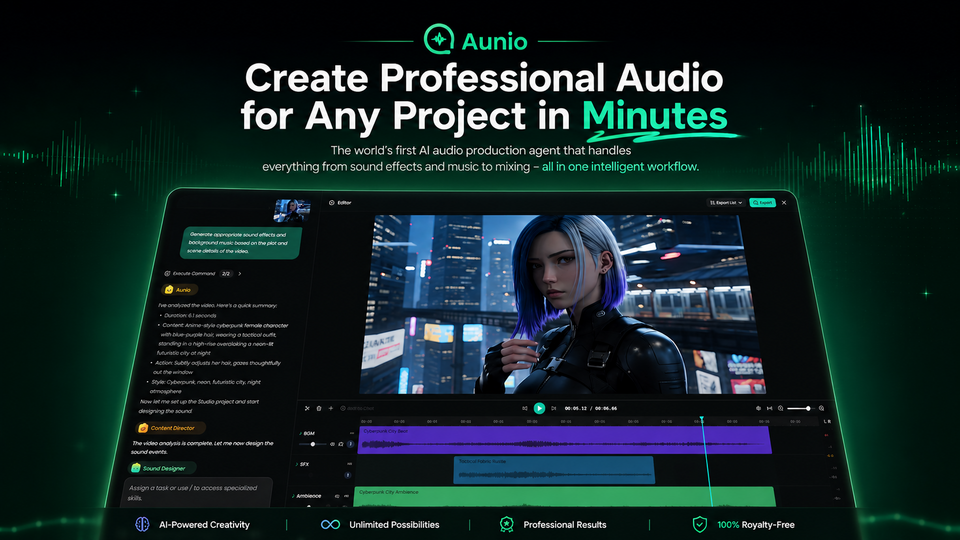960x540 pixels.
Task: Skip to previous with the rewind button
Action: pos(525,408)
